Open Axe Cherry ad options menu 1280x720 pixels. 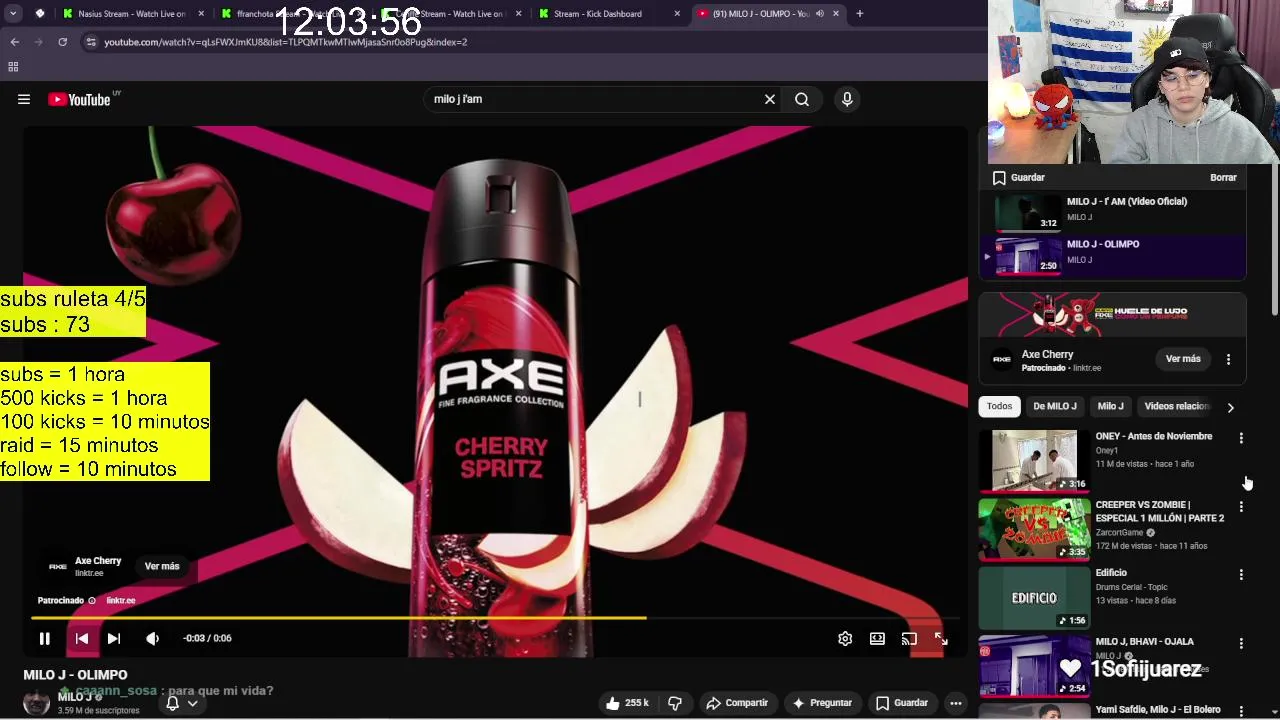pyautogui.click(x=1228, y=359)
